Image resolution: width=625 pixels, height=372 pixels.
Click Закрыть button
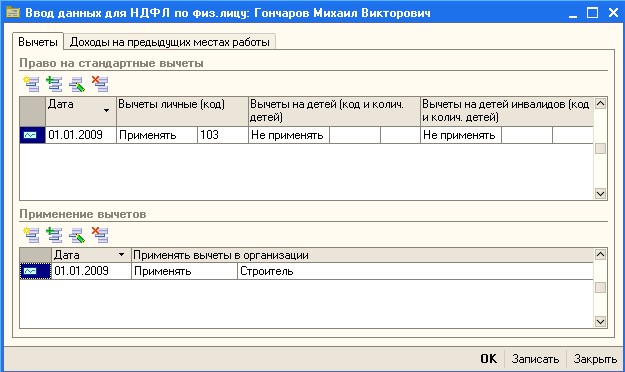pyautogui.click(x=595, y=359)
